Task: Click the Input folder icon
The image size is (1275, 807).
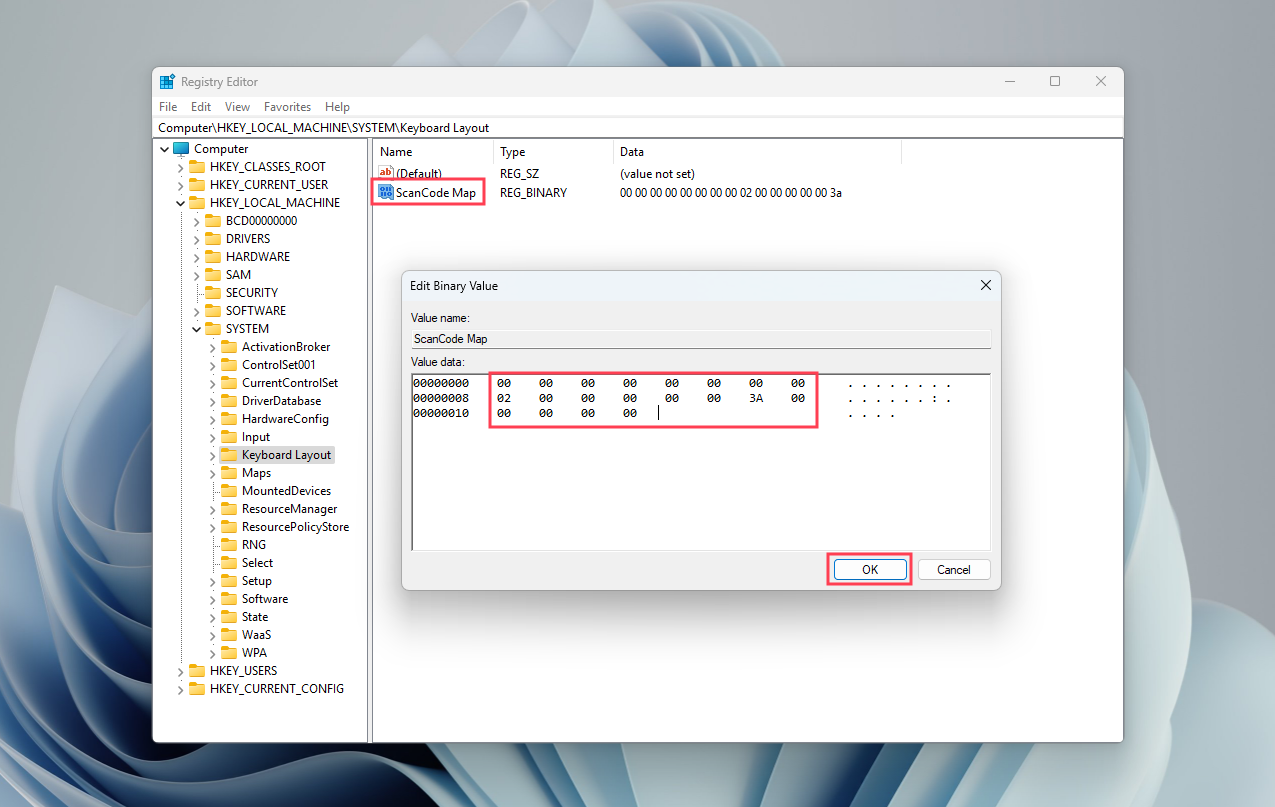Action: click(229, 437)
